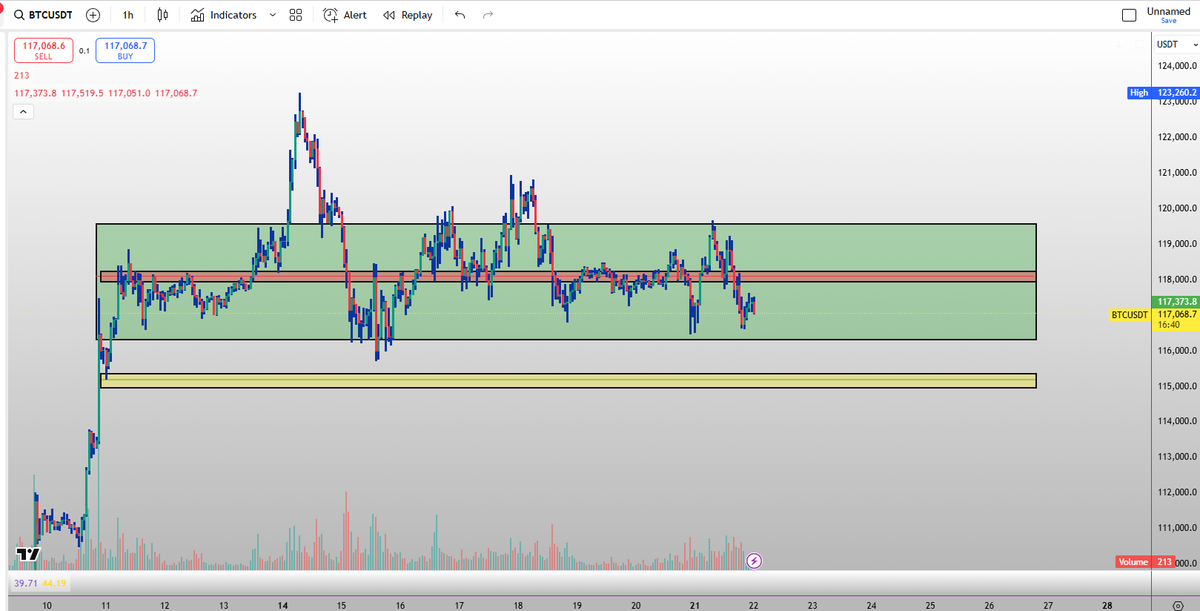Open the layout setup square icon
The width and height of the screenshot is (1200, 611).
point(1129,15)
